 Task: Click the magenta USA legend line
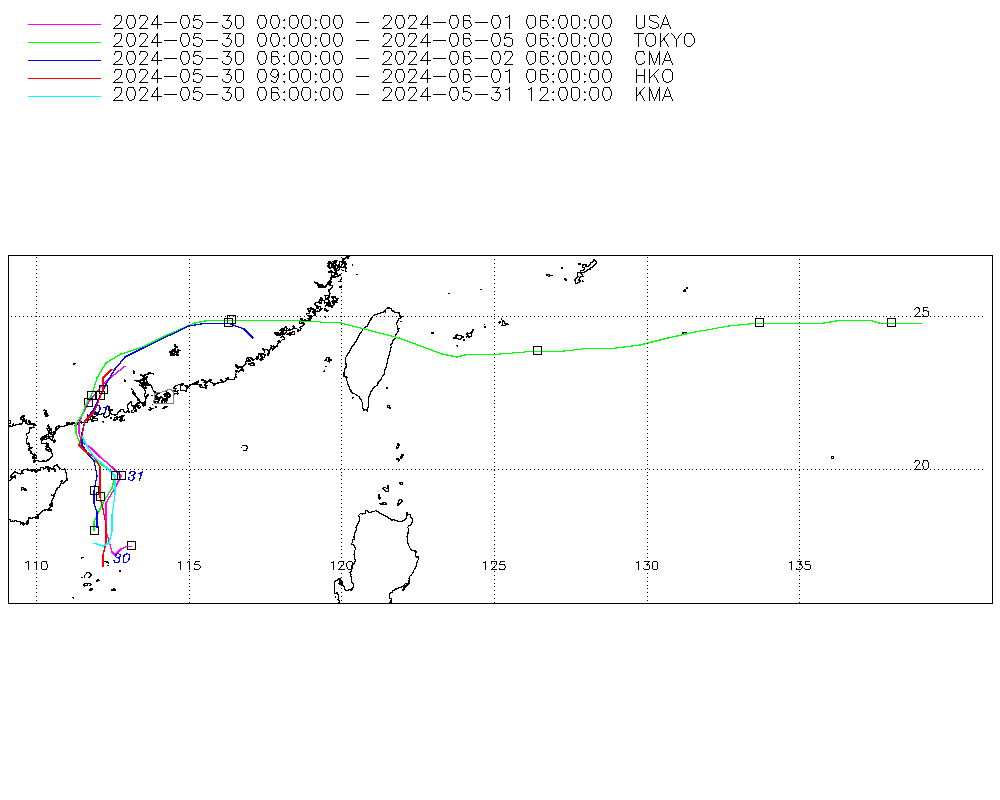(65, 23)
